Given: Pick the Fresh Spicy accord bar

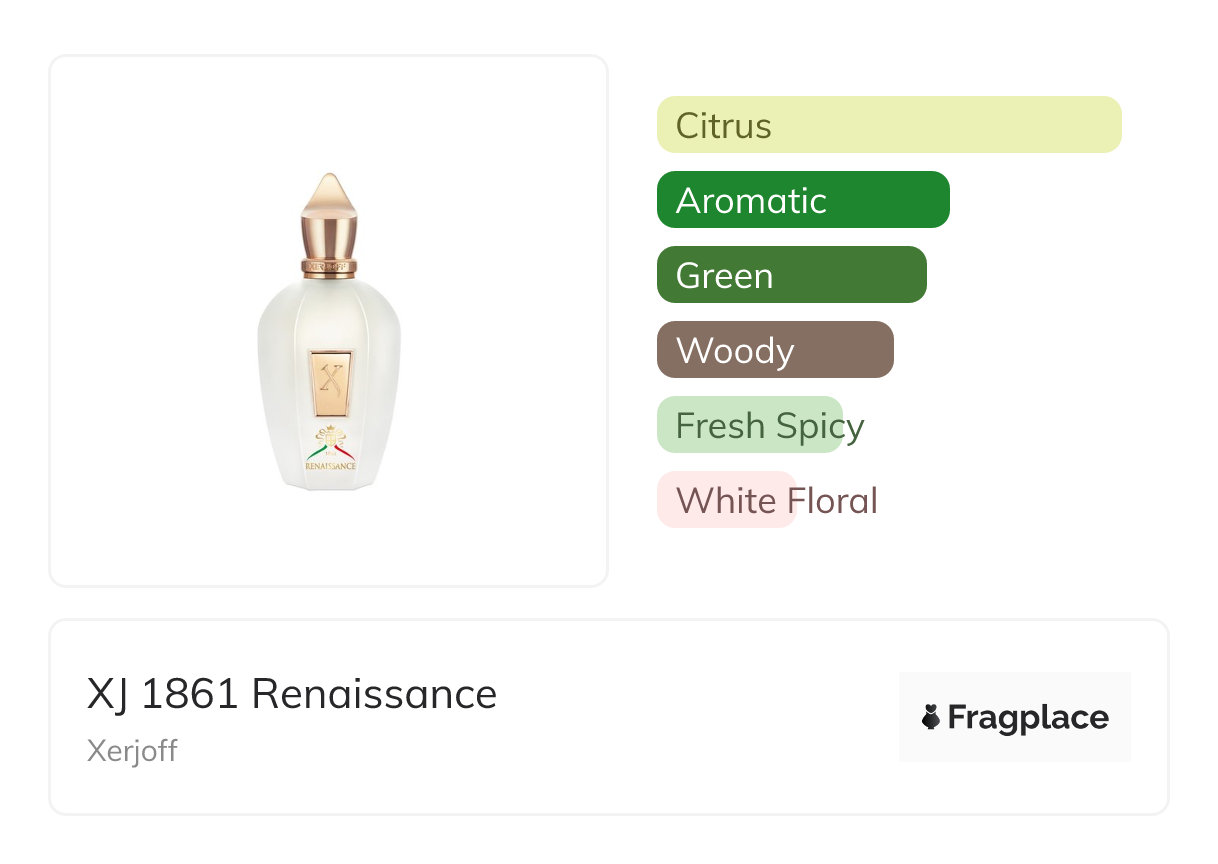Looking at the screenshot, I should coord(750,425).
